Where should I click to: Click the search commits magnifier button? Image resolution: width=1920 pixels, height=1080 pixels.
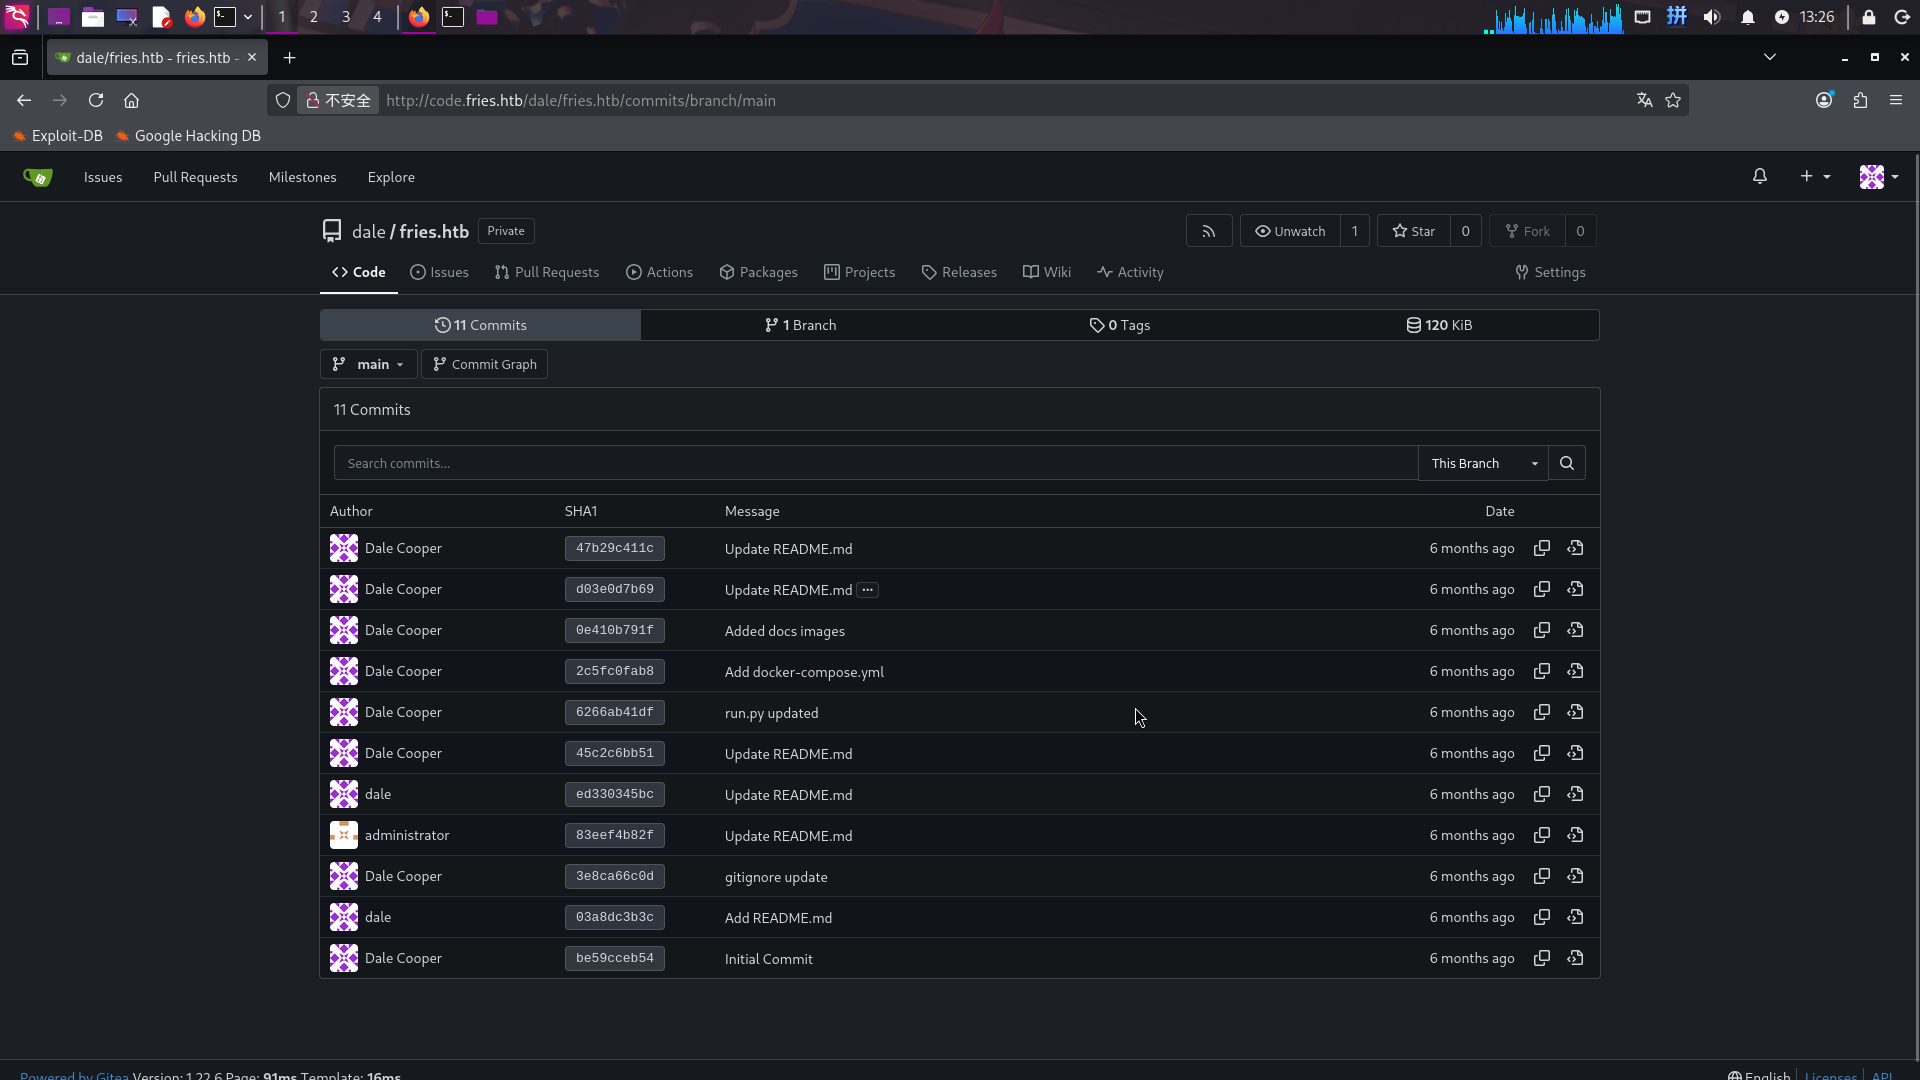(x=1567, y=463)
